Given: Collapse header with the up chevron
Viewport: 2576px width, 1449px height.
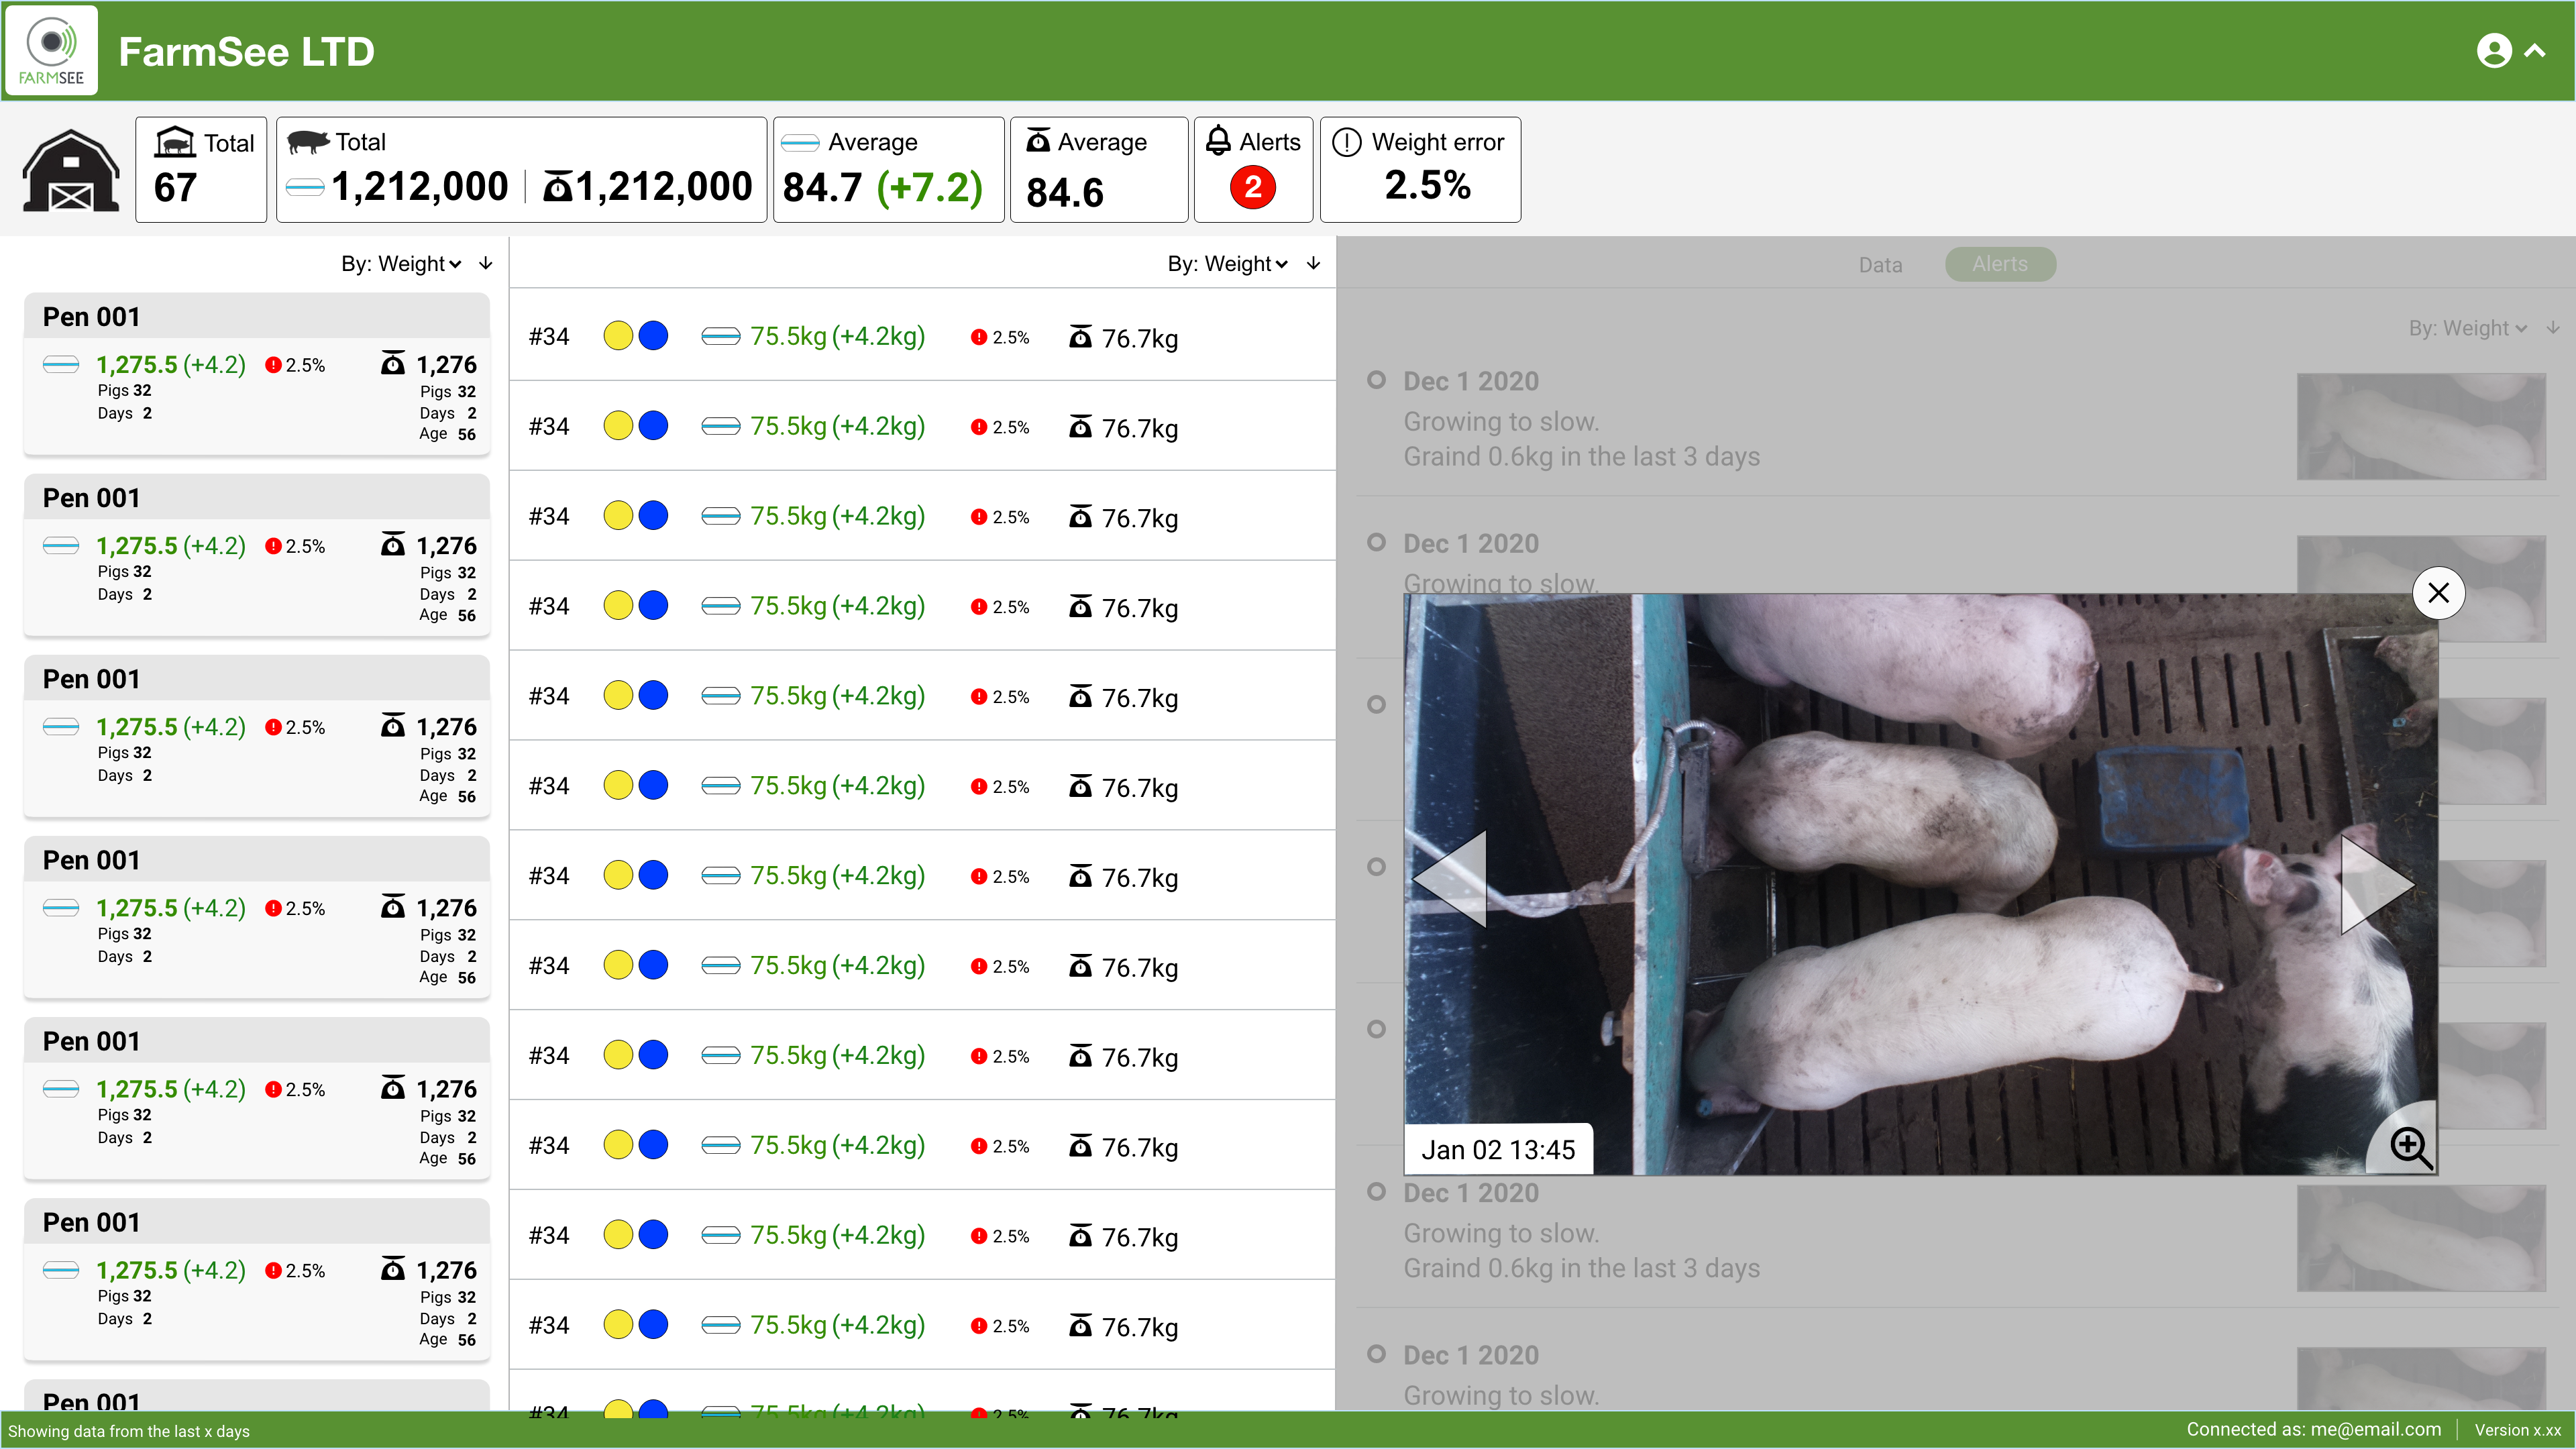Looking at the screenshot, I should coord(2535,51).
